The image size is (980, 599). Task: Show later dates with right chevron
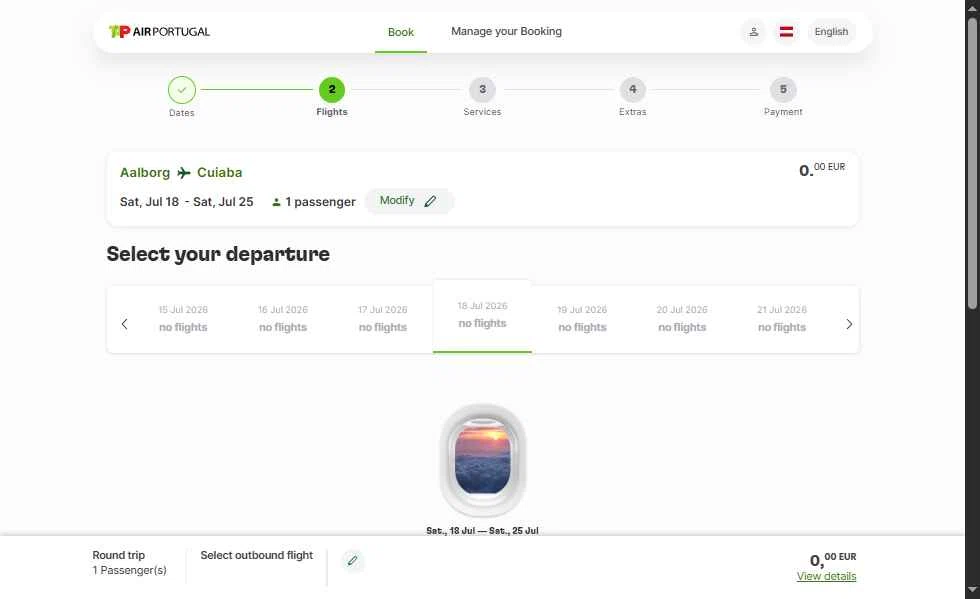pos(849,324)
